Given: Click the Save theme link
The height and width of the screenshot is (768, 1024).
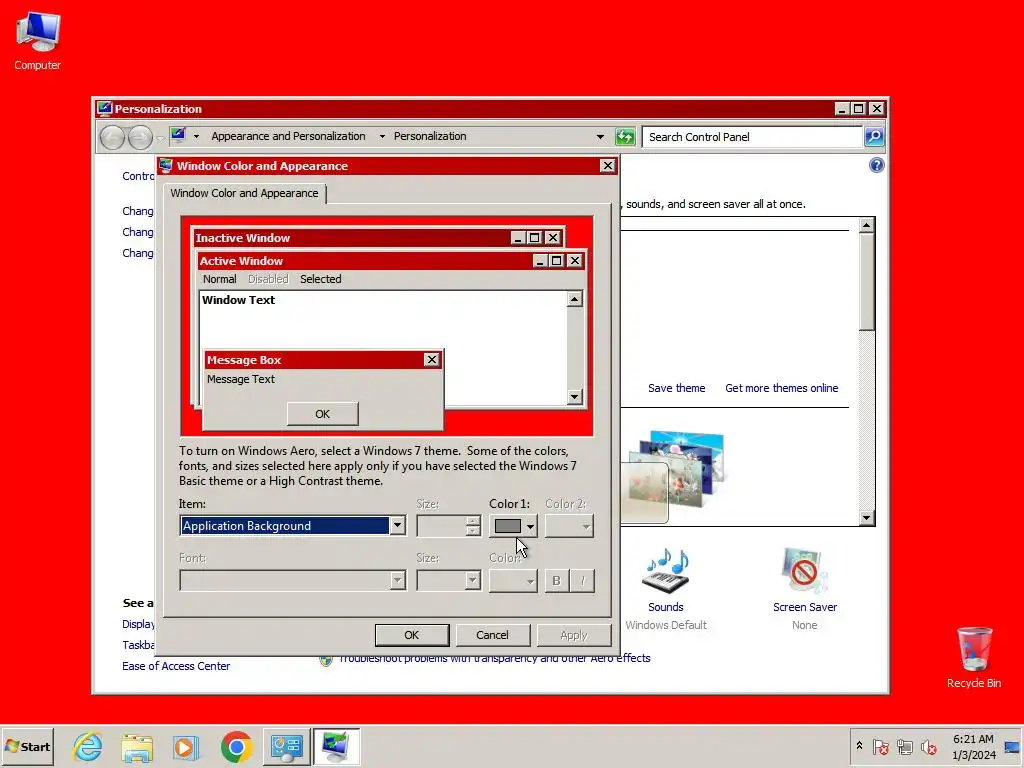Looking at the screenshot, I should 677,388.
